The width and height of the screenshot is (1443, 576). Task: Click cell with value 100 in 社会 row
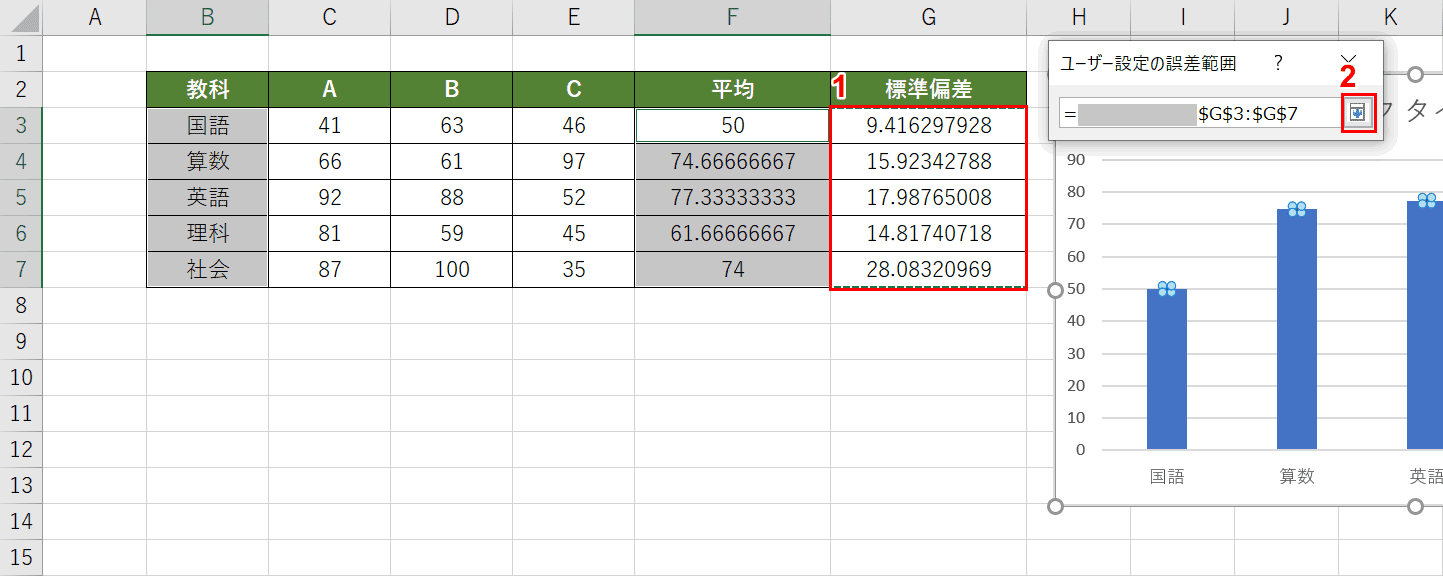[x=452, y=269]
